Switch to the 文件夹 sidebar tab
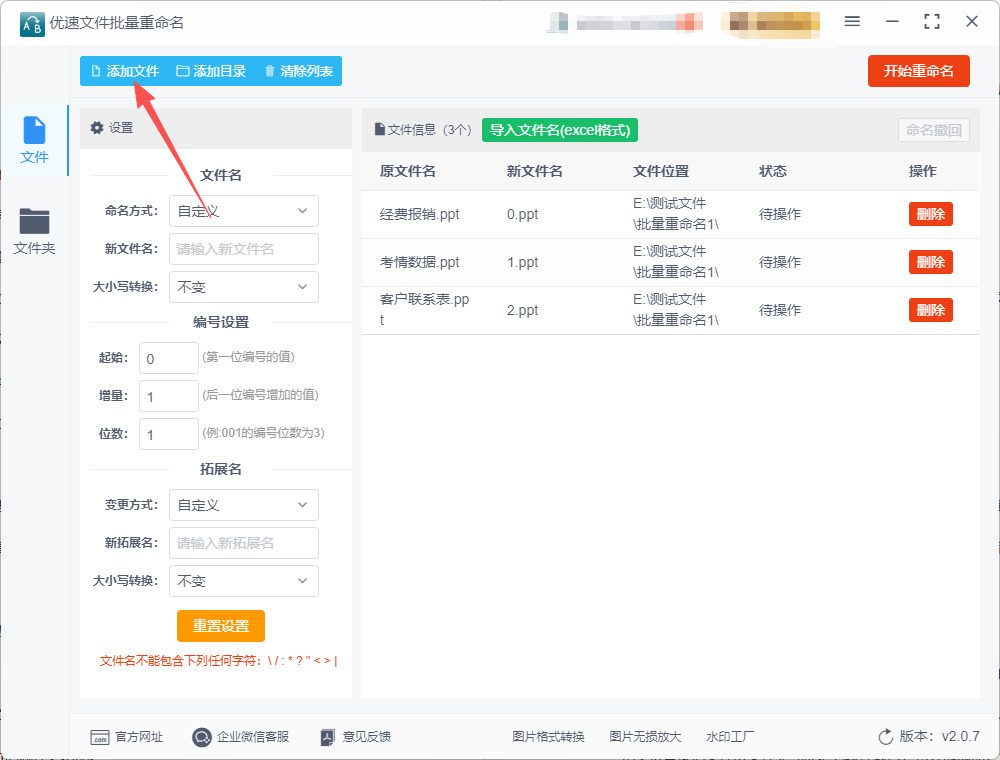Screen dimensions: 1000x760 click(34, 231)
